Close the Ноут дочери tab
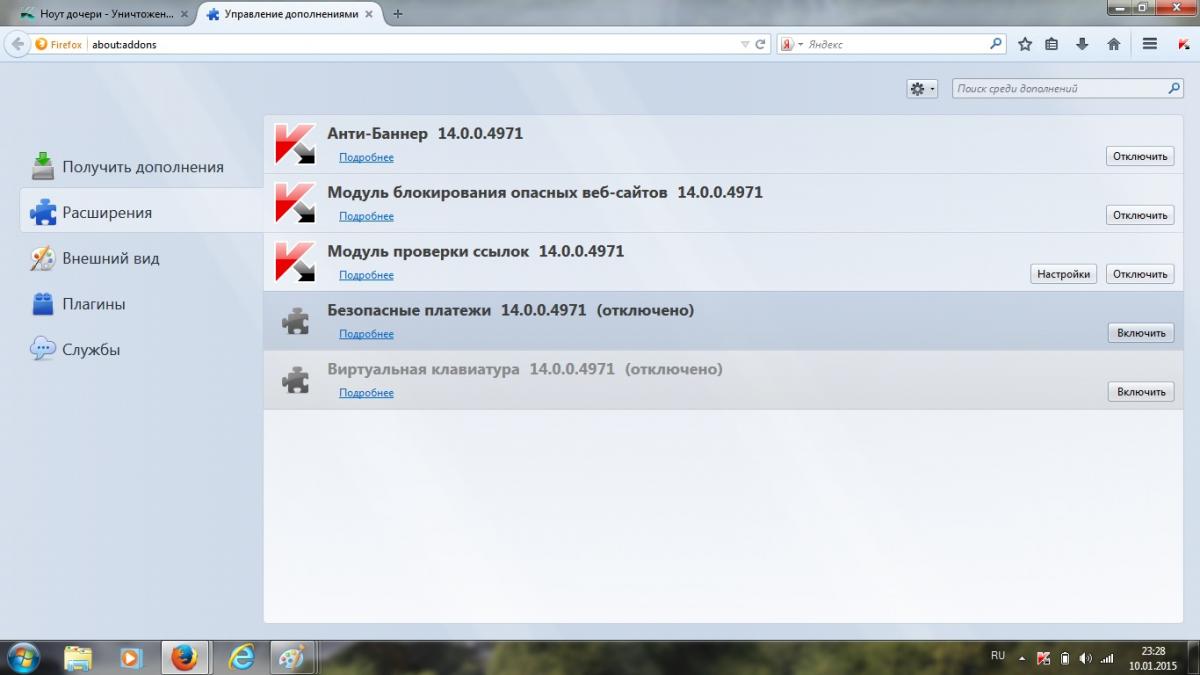Viewport: 1200px width, 675px height. click(183, 14)
